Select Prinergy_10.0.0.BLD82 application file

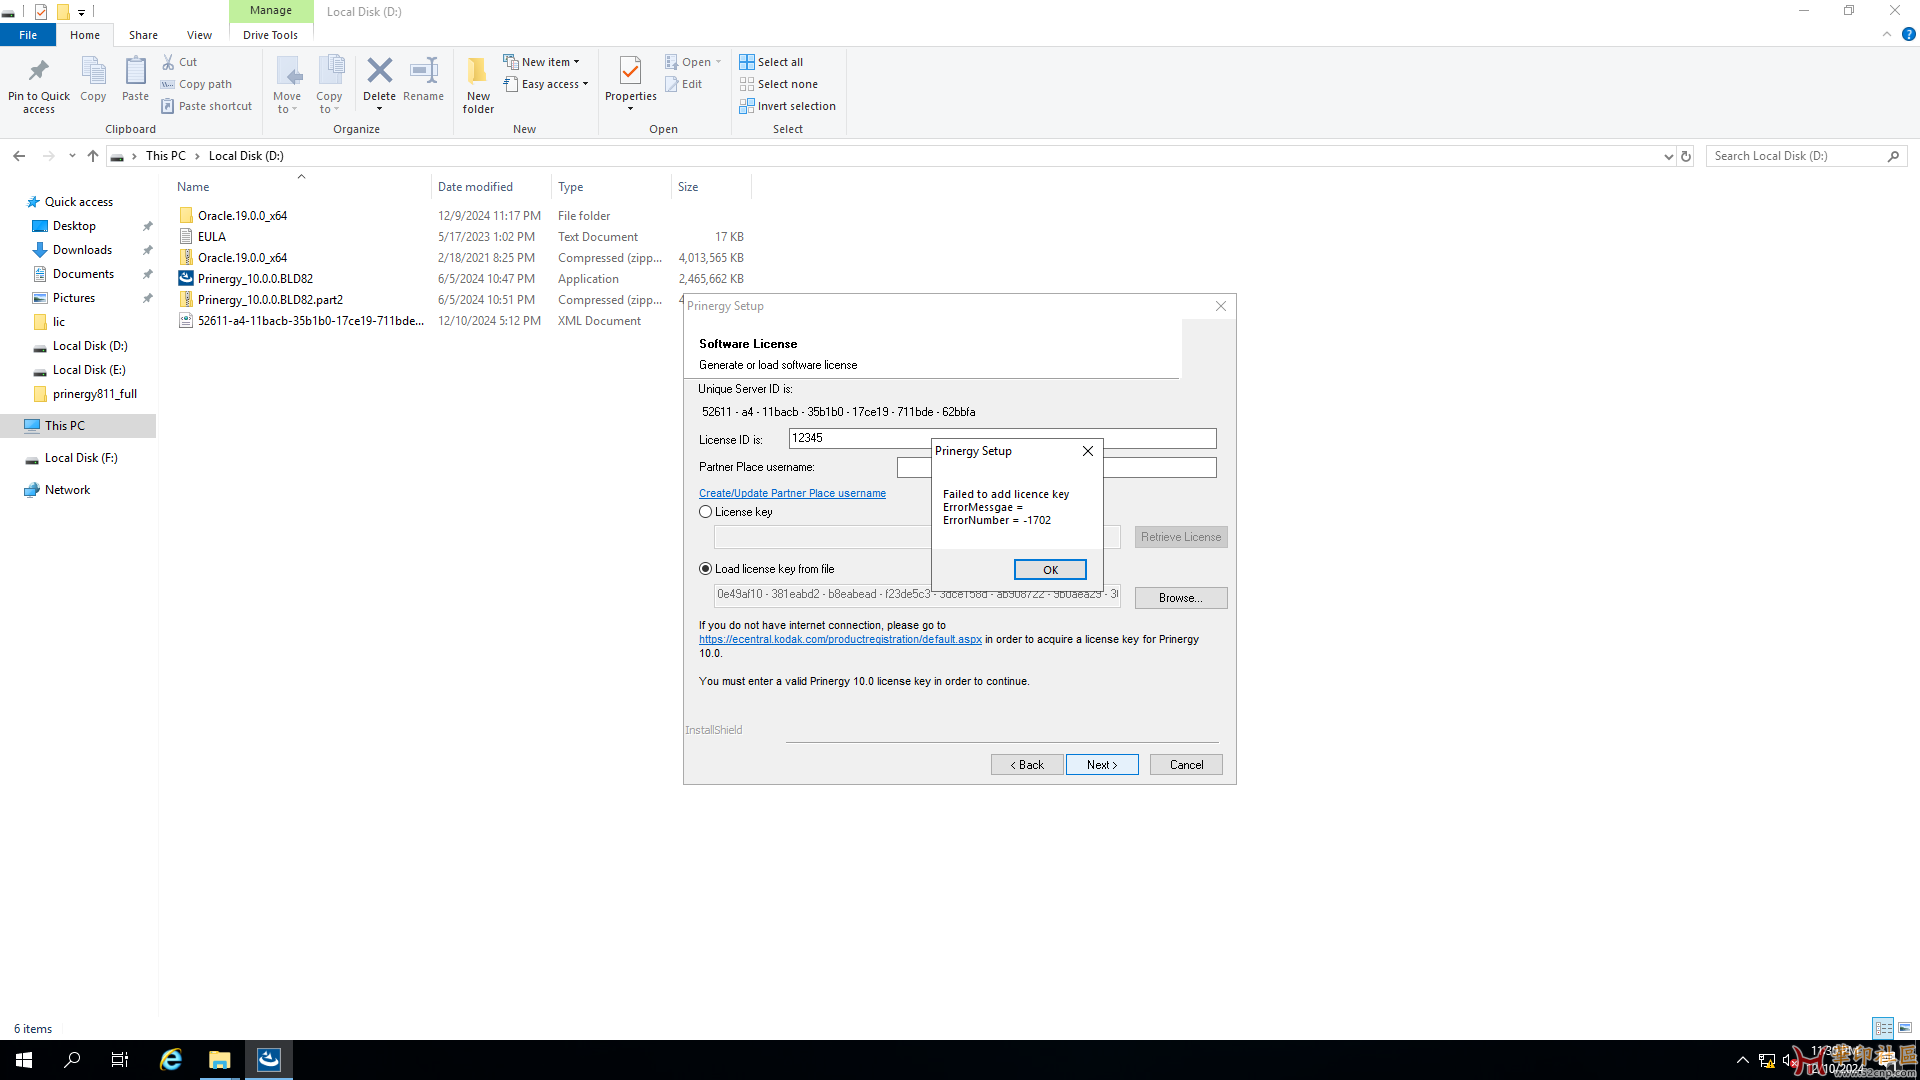[x=255, y=279]
